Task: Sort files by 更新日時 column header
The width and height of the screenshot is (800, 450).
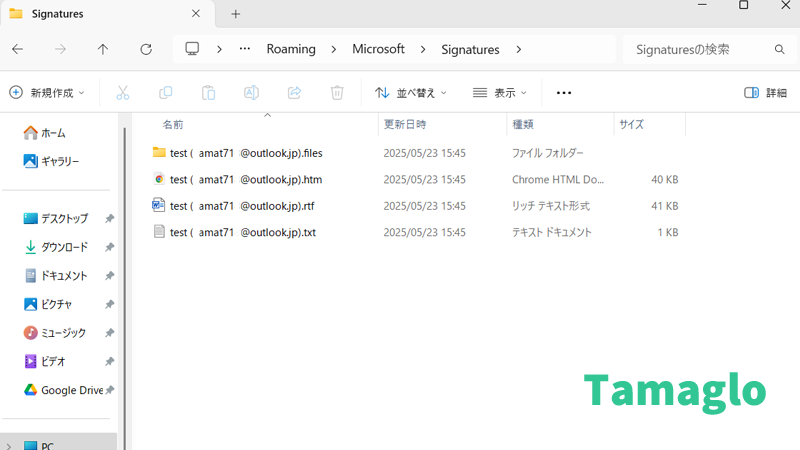Action: pyautogui.click(x=405, y=125)
